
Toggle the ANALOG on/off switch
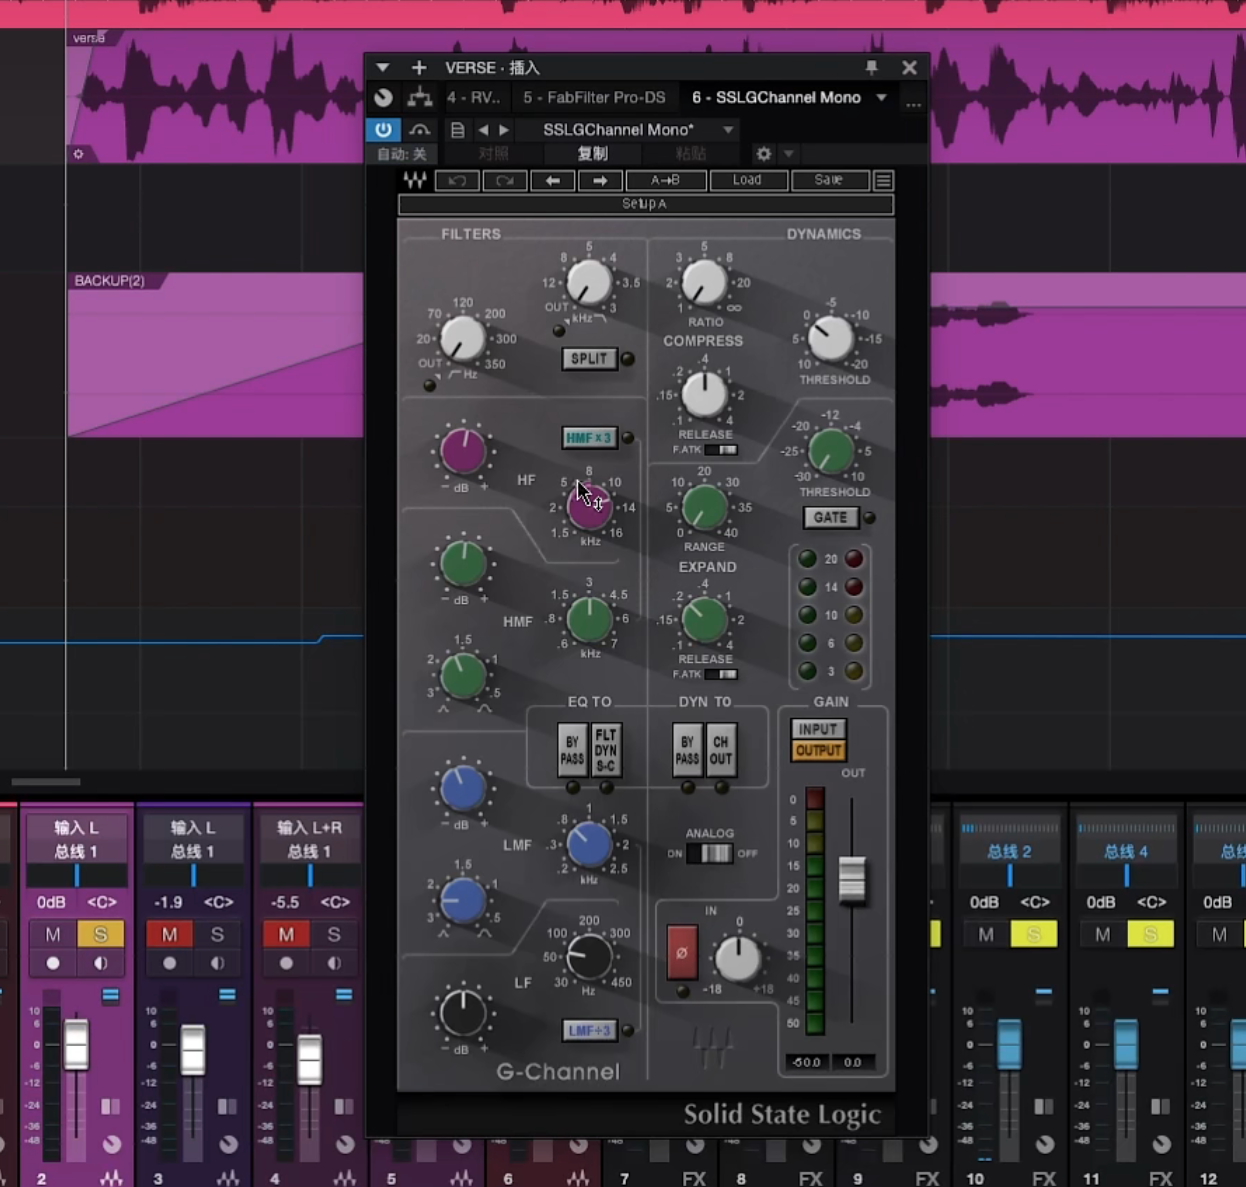pyautogui.click(x=715, y=853)
